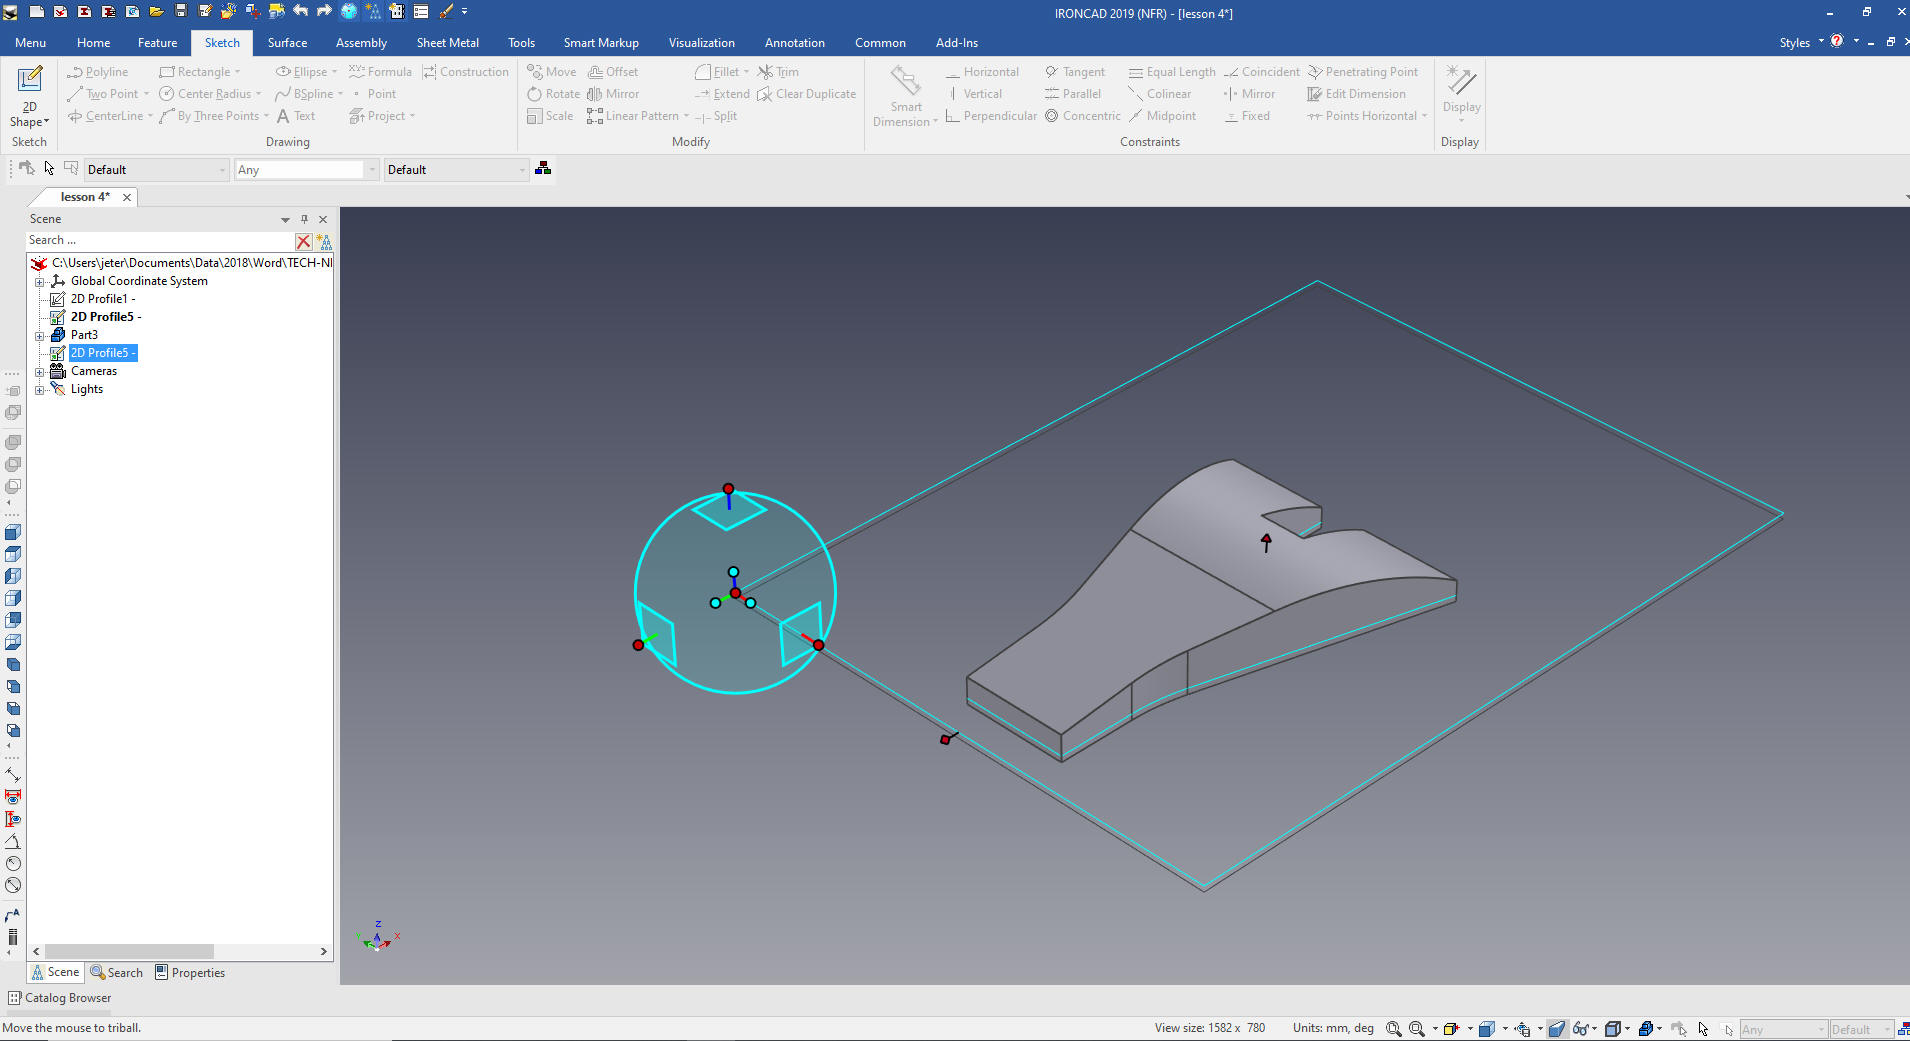The height and width of the screenshot is (1041, 1910).
Task: Open the Sheet Metal ribbon tab
Action: point(447,43)
